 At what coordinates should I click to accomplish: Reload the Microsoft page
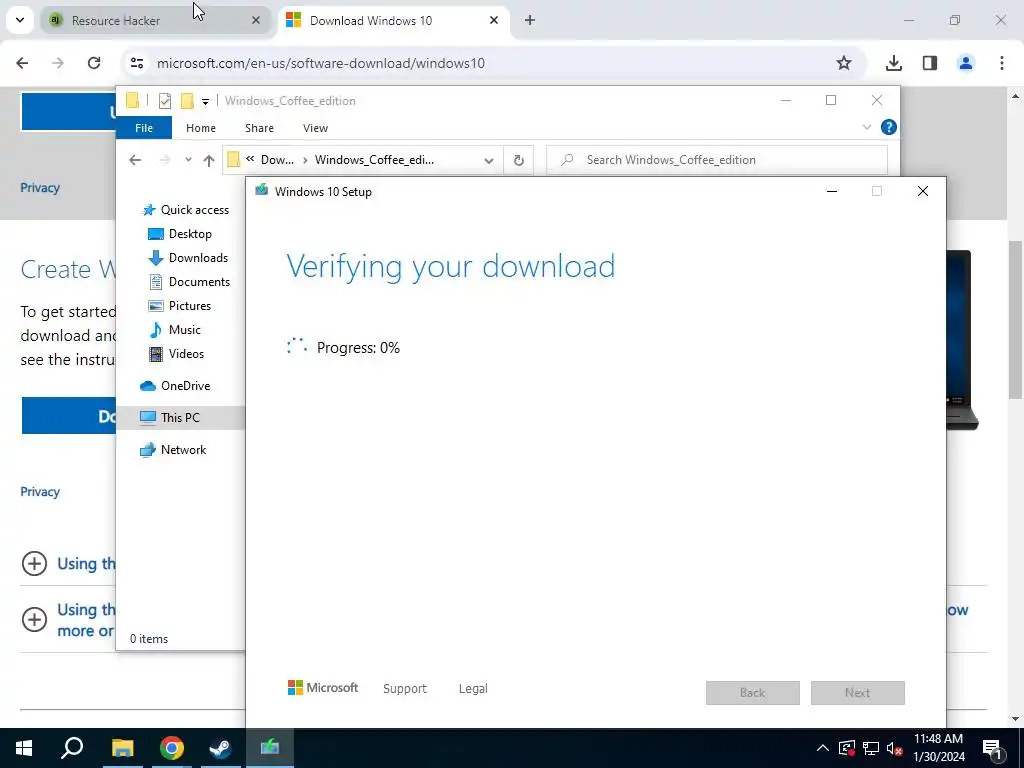(x=94, y=63)
